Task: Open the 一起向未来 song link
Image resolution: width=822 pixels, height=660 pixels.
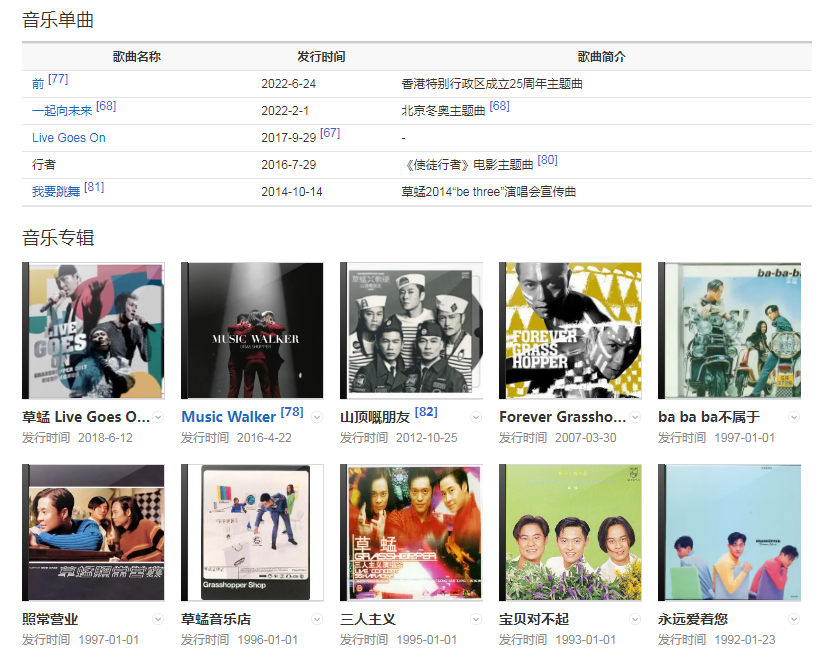Action: (x=62, y=111)
